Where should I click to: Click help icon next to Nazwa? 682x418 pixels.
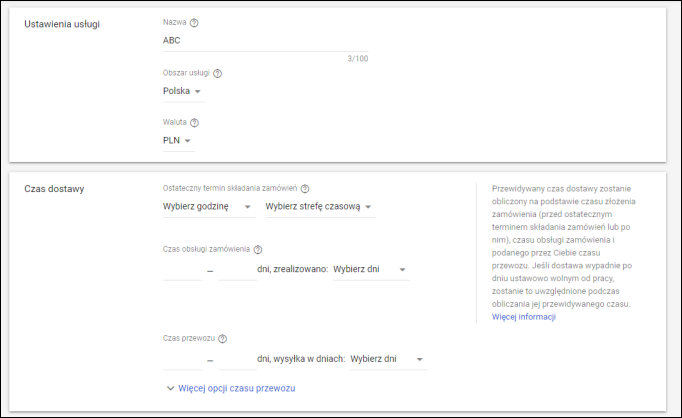(x=194, y=22)
